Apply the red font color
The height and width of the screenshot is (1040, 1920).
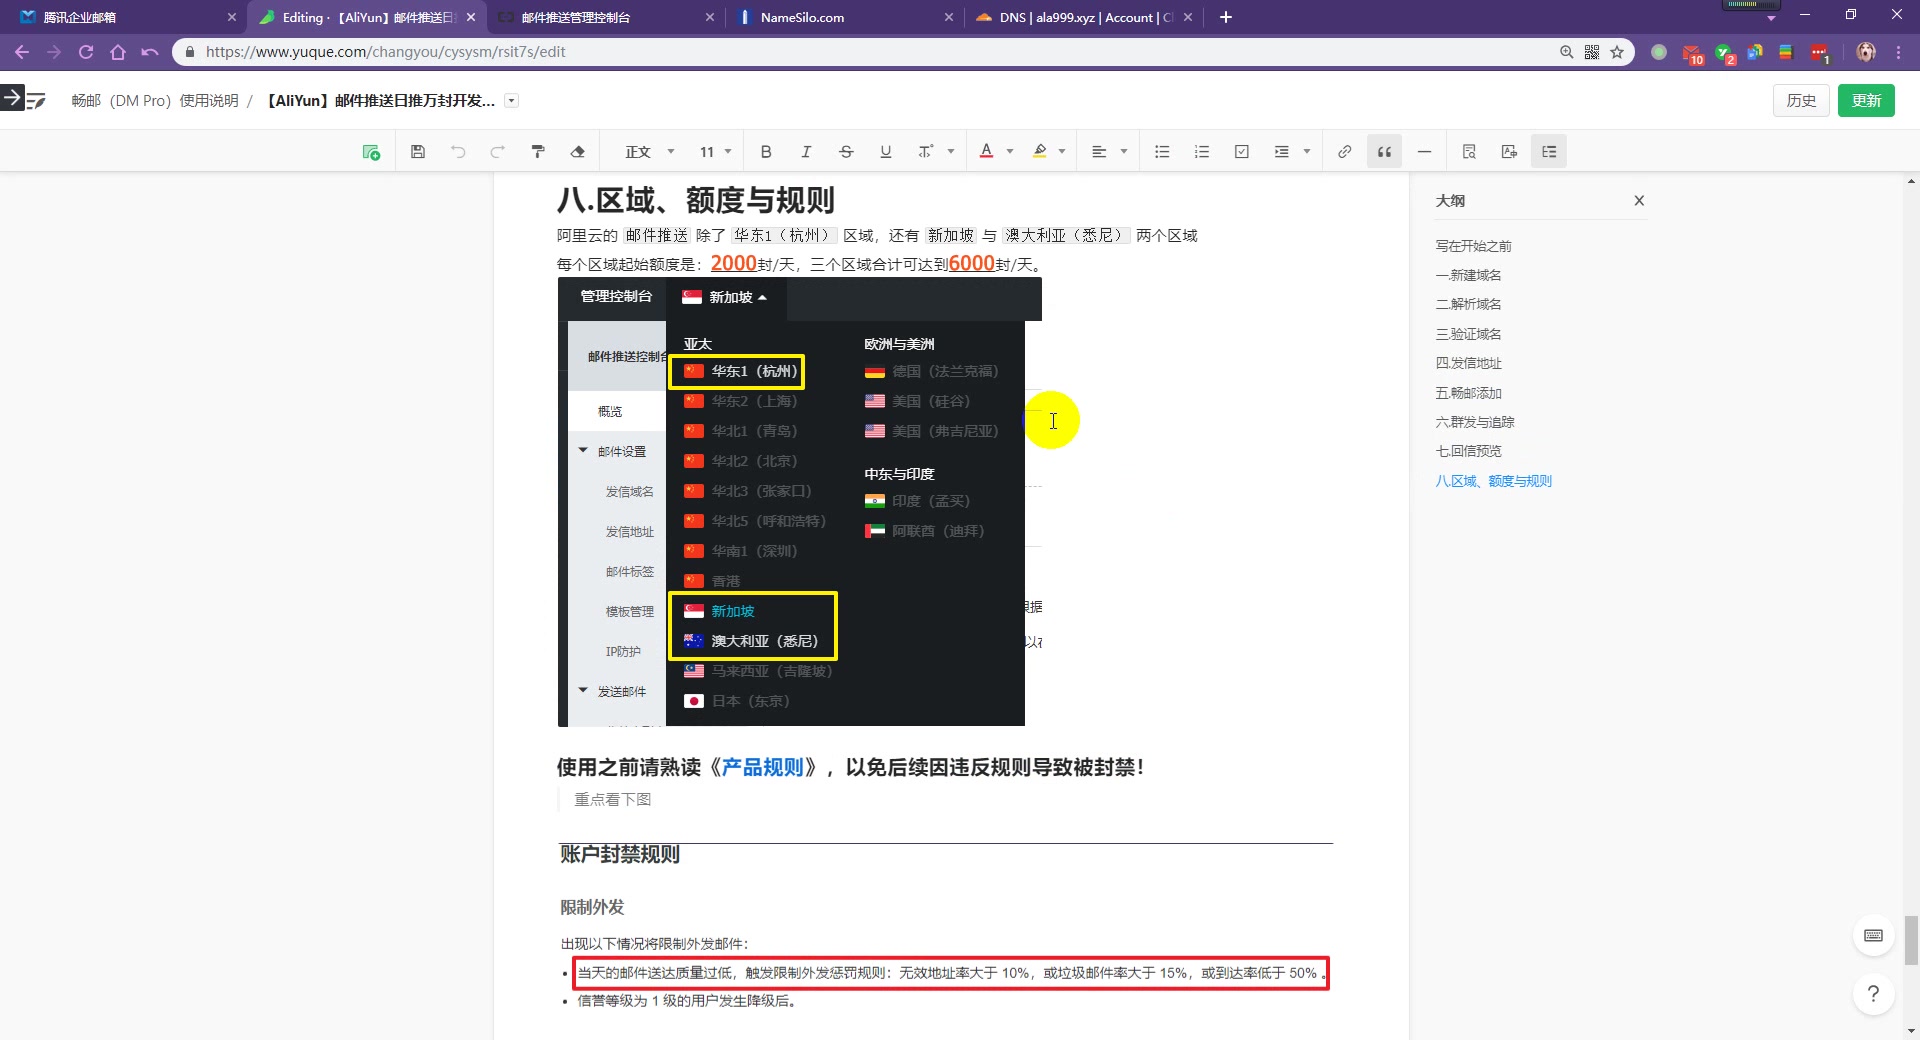(x=987, y=152)
